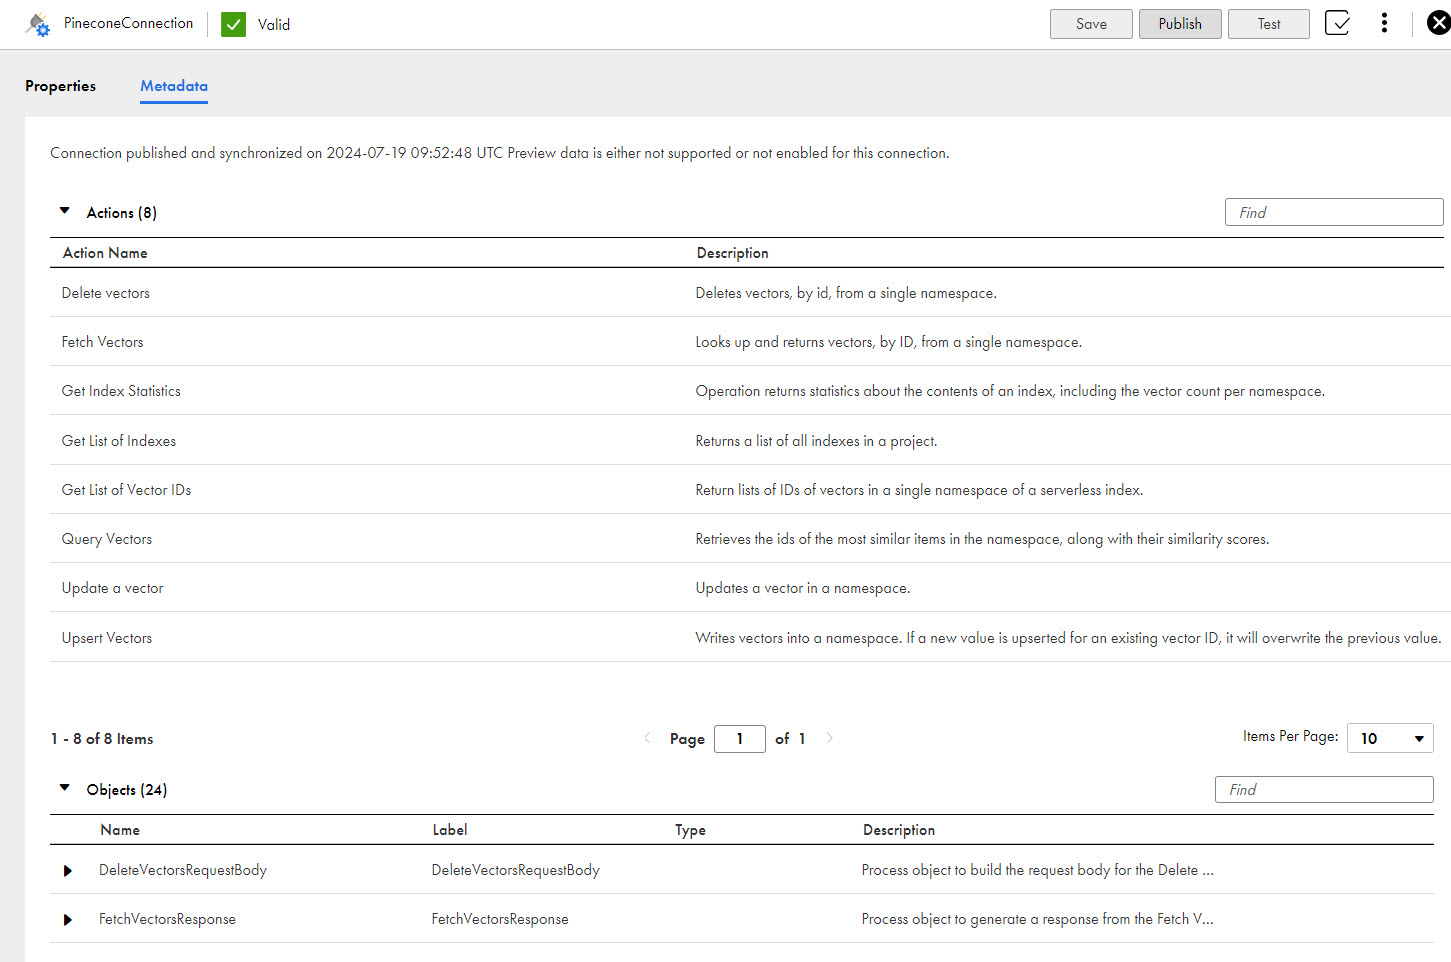
Task: Click 'Operation returns statistics' description
Action: [1010, 391]
